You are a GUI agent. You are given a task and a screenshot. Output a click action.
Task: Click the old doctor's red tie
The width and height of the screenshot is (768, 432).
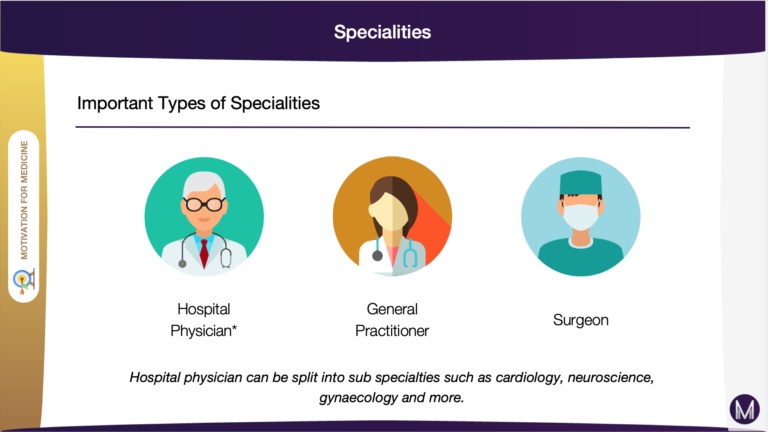click(204, 253)
